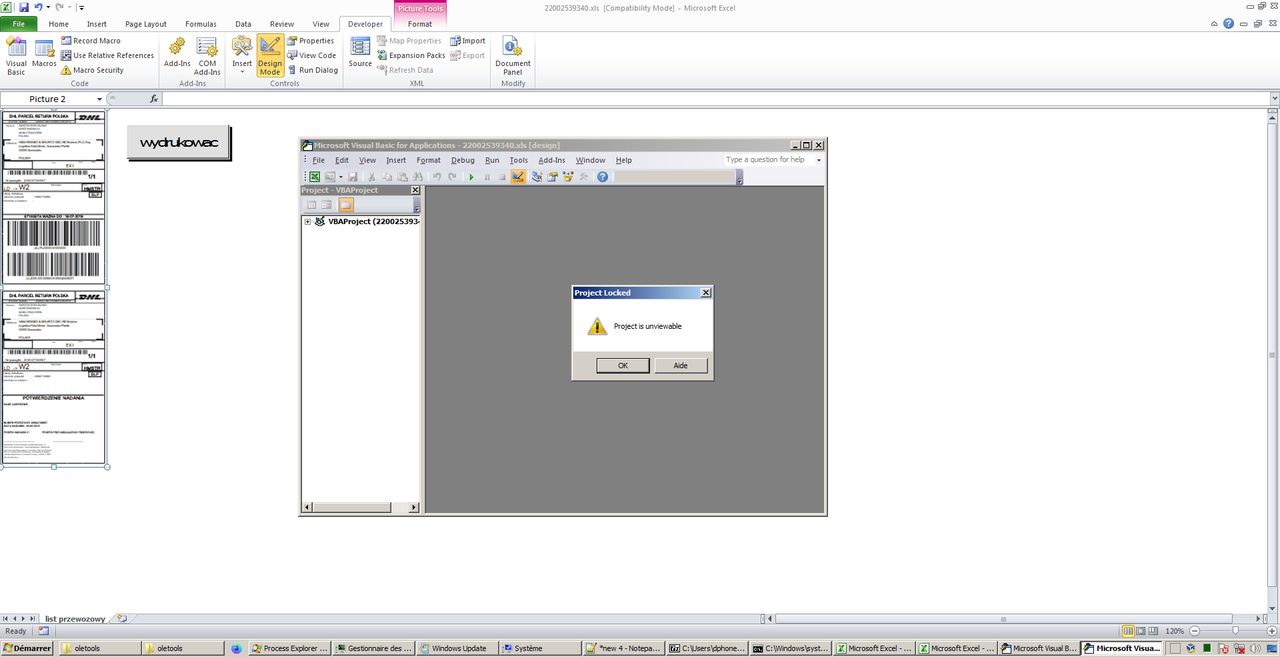The height and width of the screenshot is (657, 1280).
Task: Click Toggle Folders in Project pane
Action: tap(346, 205)
